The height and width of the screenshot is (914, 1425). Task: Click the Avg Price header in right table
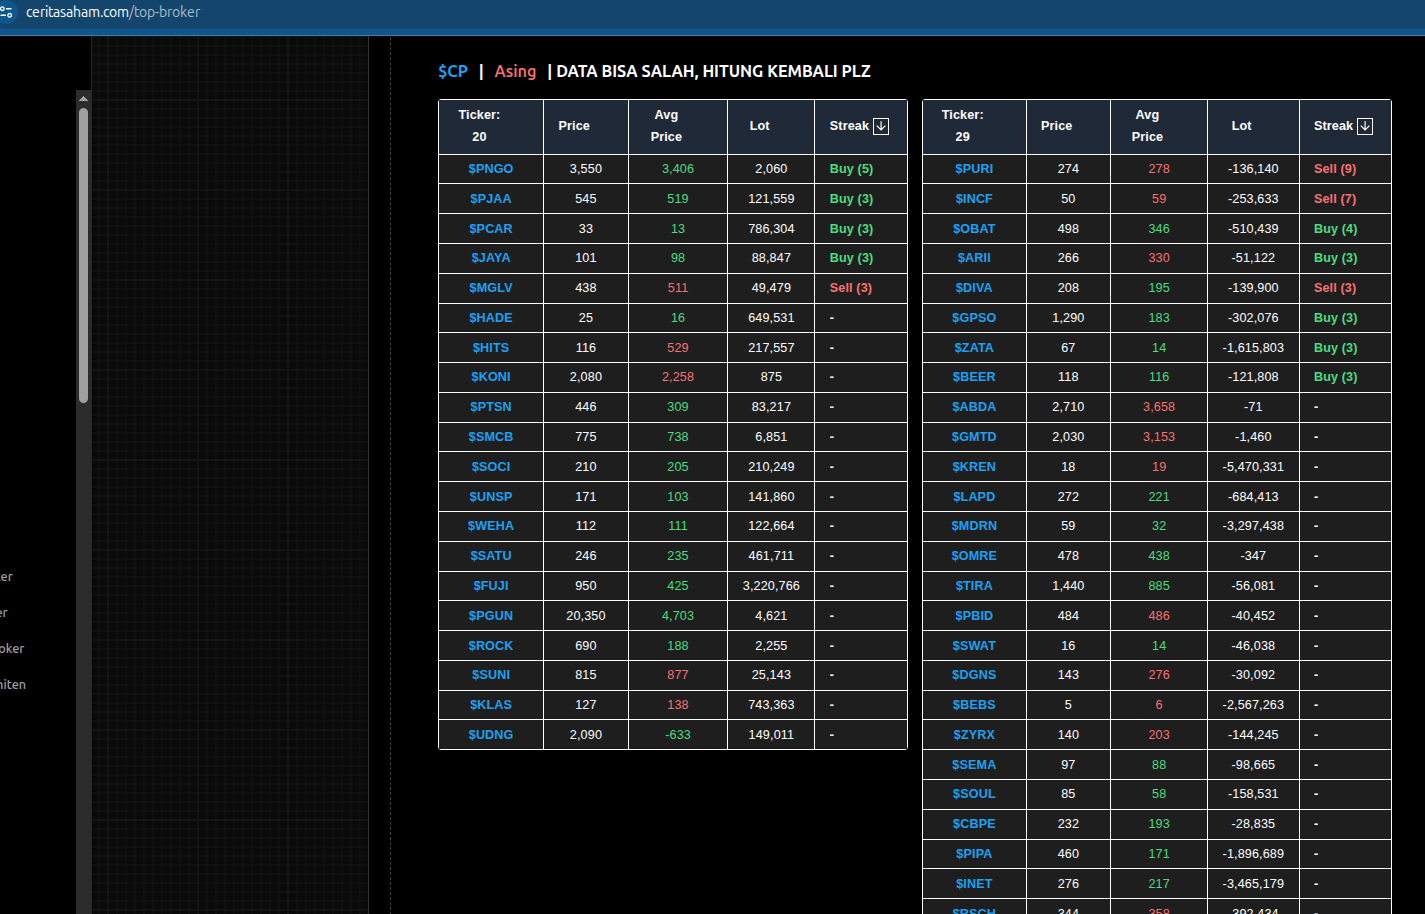tap(1147, 126)
